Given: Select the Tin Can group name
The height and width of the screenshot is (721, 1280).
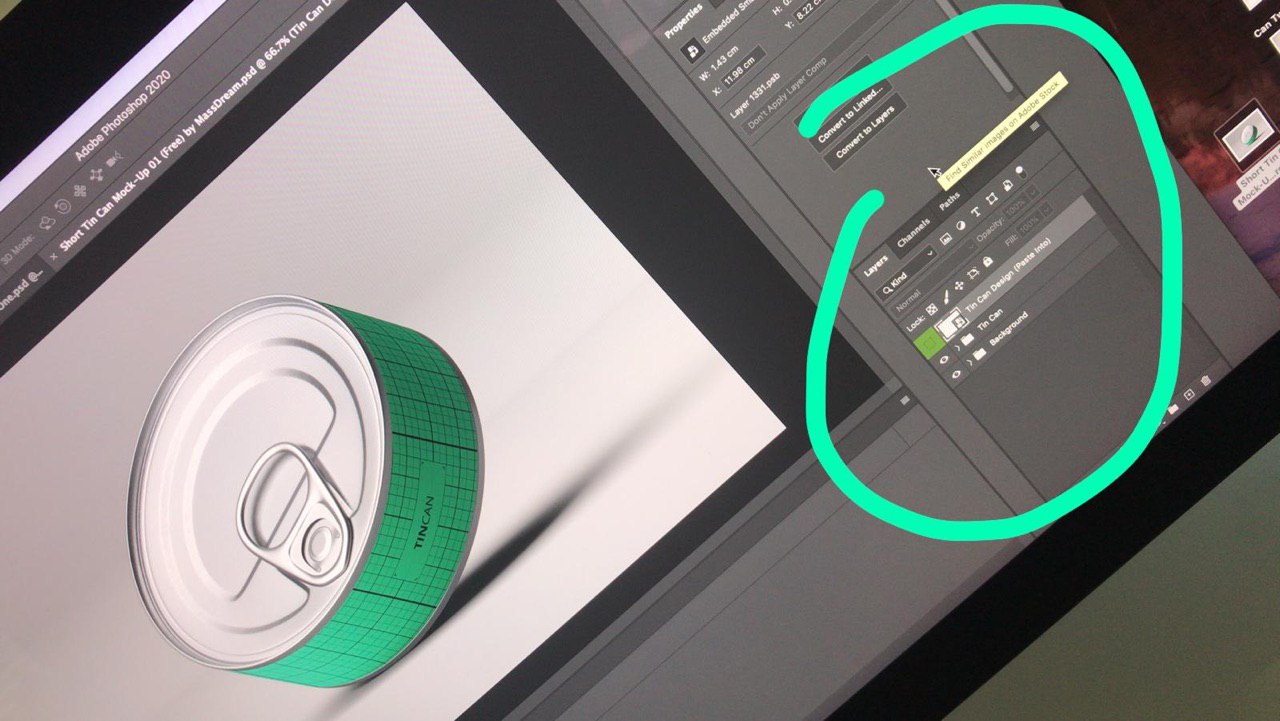Looking at the screenshot, I should (990, 320).
